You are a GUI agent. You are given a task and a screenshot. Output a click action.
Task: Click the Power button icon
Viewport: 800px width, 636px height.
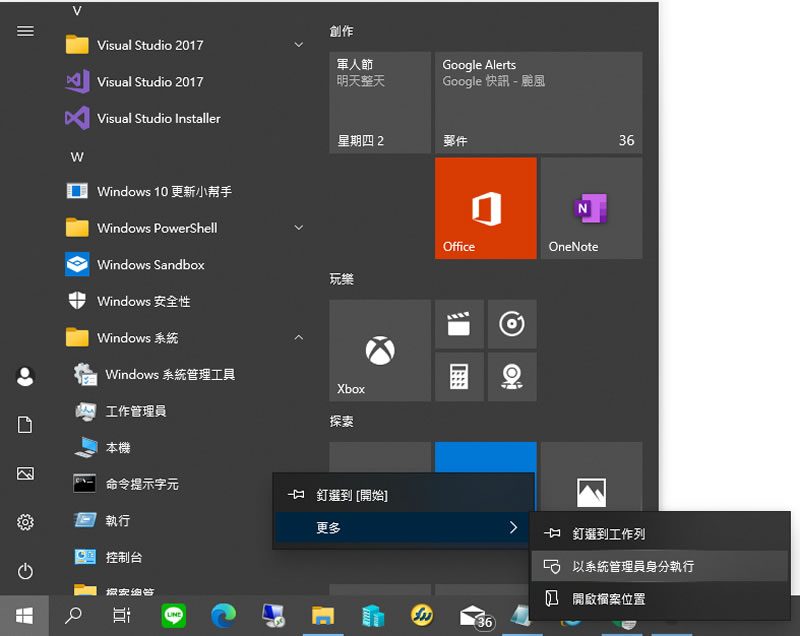click(x=25, y=571)
